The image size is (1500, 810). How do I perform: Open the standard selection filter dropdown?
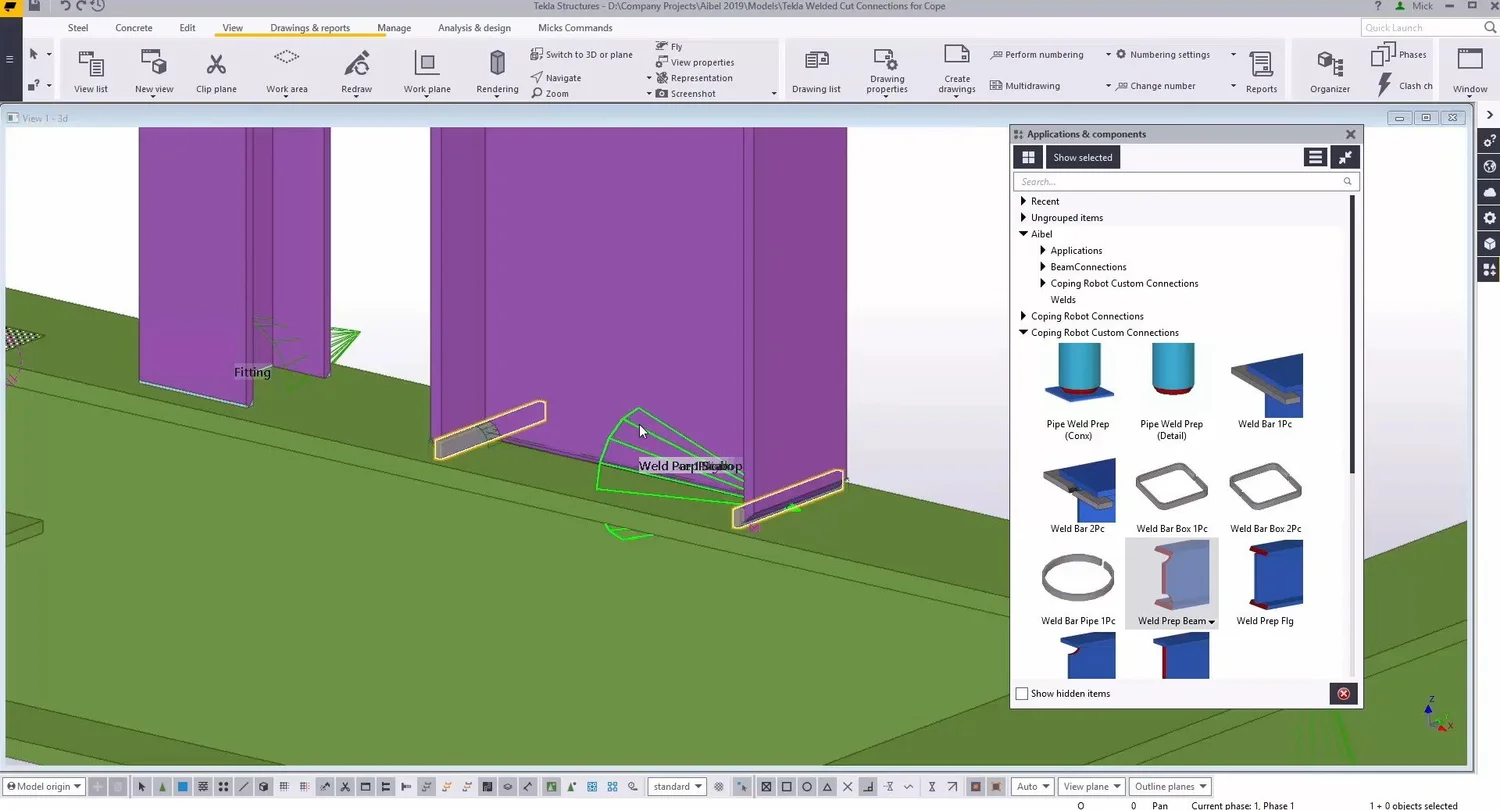(x=677, y=786)
